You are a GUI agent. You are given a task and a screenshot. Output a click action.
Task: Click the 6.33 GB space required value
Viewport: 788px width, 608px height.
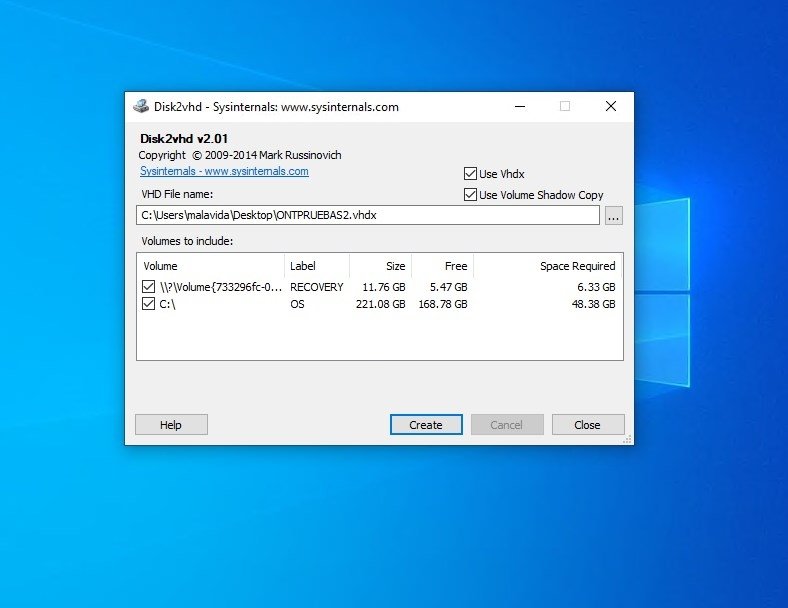click(596, 287)
